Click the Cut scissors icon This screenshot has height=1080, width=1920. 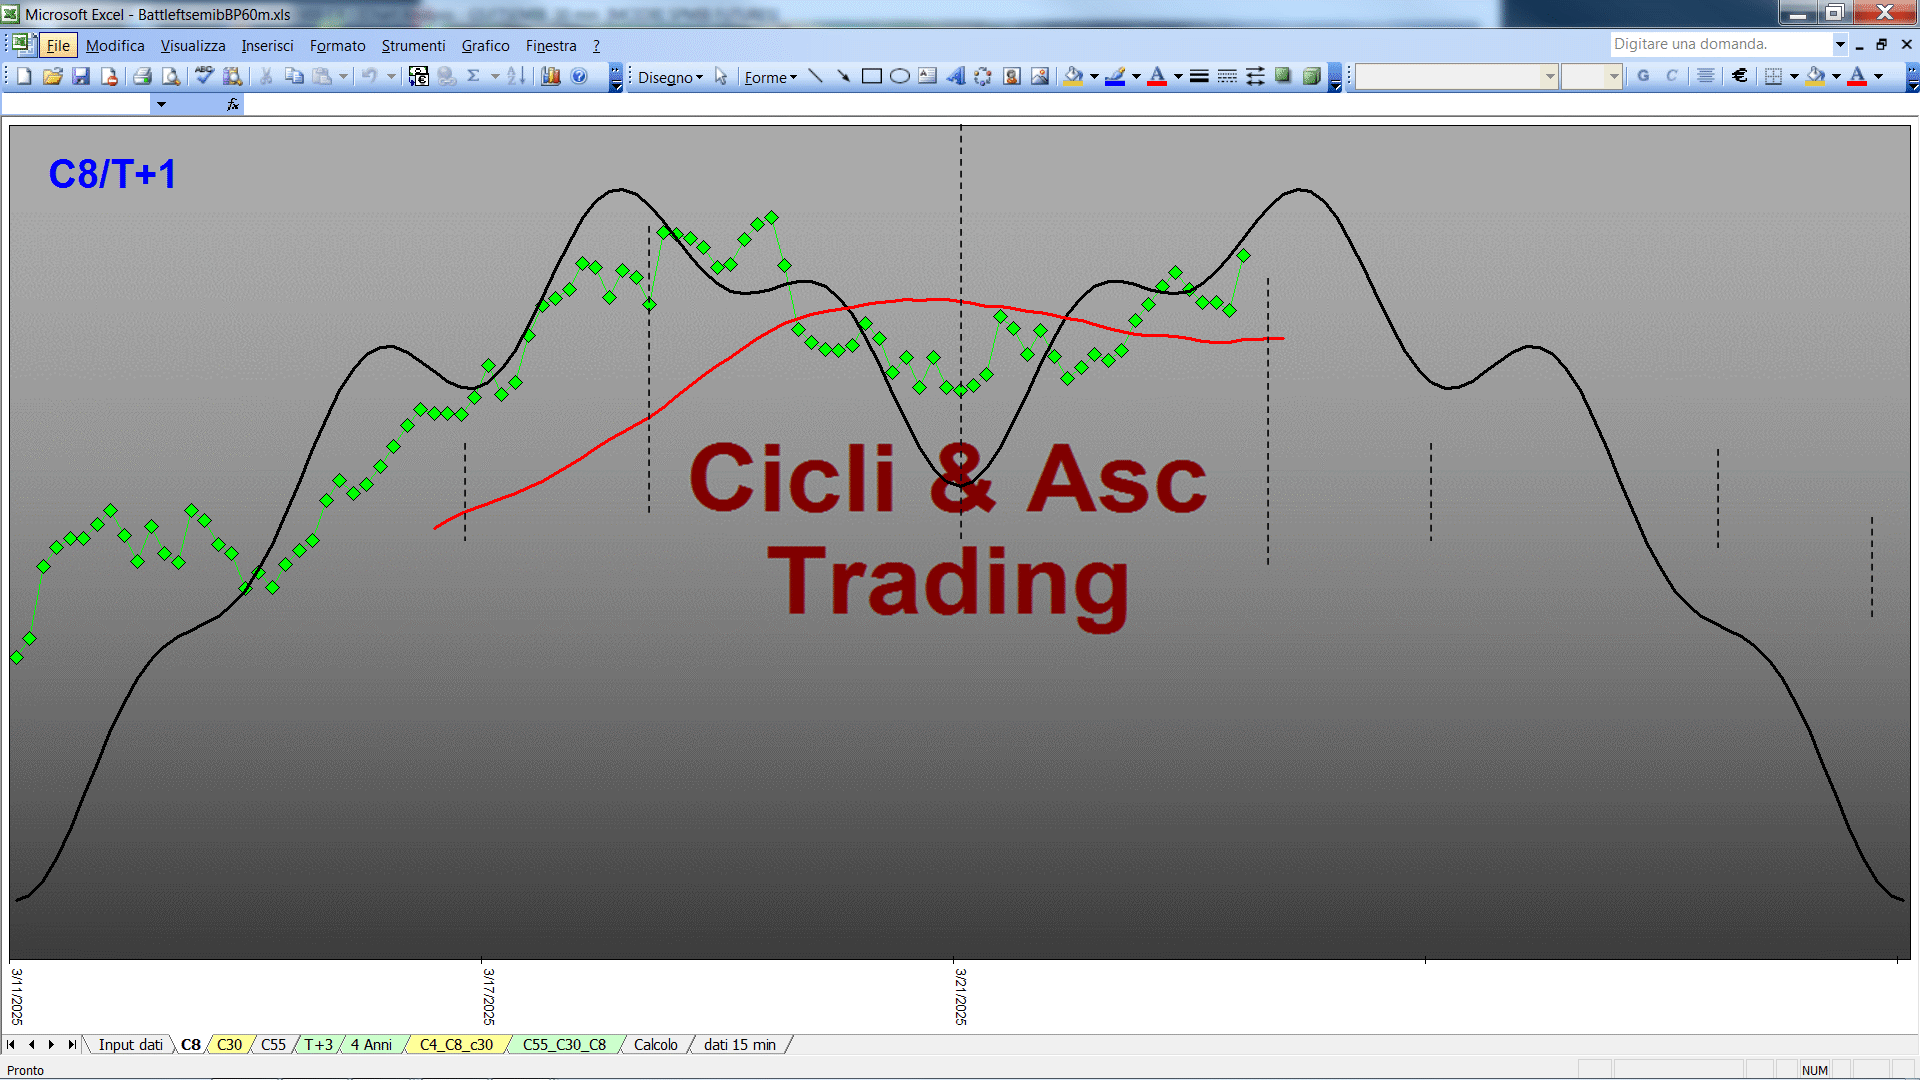[x=266, y=76]
